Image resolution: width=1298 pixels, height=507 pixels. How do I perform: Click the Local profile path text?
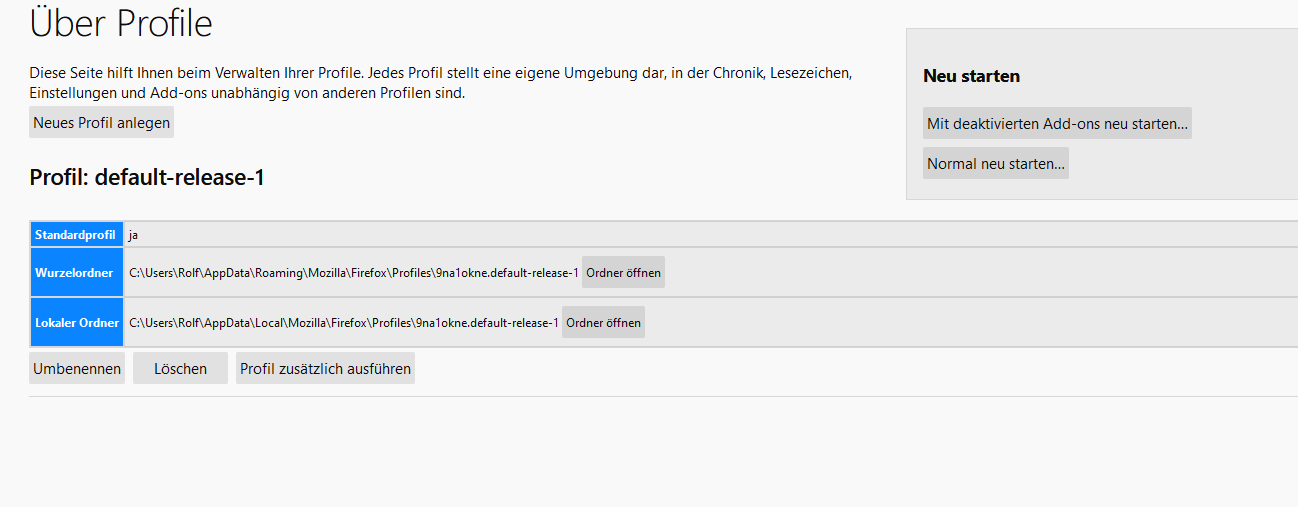pos(343,323)
